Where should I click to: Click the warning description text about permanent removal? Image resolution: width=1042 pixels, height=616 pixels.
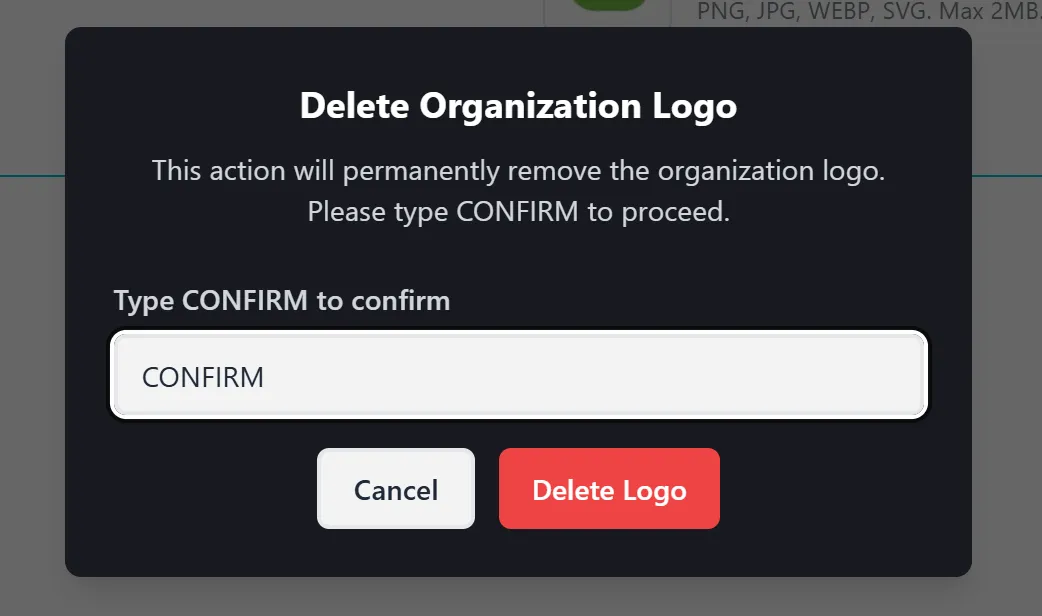point(517,170)
